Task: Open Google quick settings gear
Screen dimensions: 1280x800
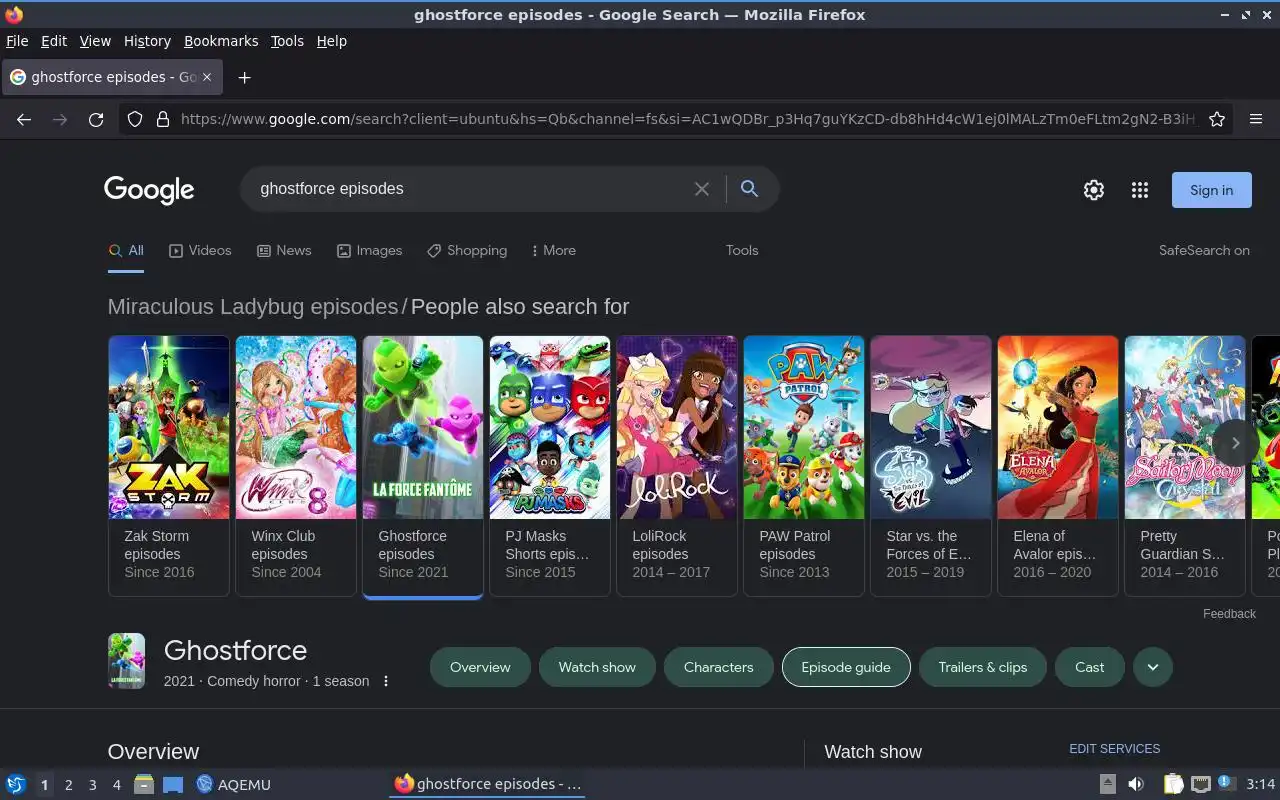Action: pos(1094,190)
